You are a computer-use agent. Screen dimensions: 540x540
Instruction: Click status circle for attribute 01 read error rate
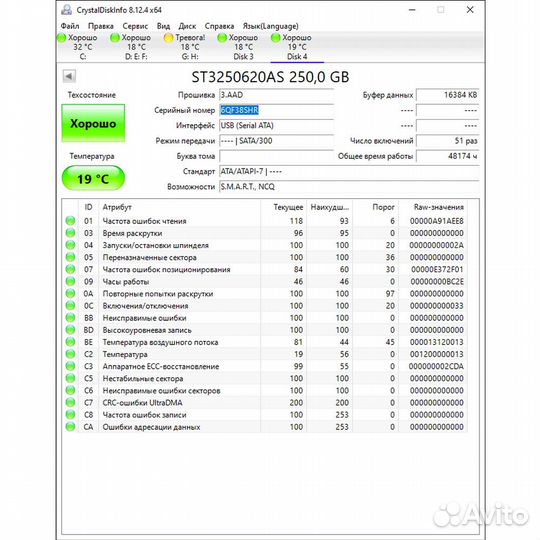70,221
